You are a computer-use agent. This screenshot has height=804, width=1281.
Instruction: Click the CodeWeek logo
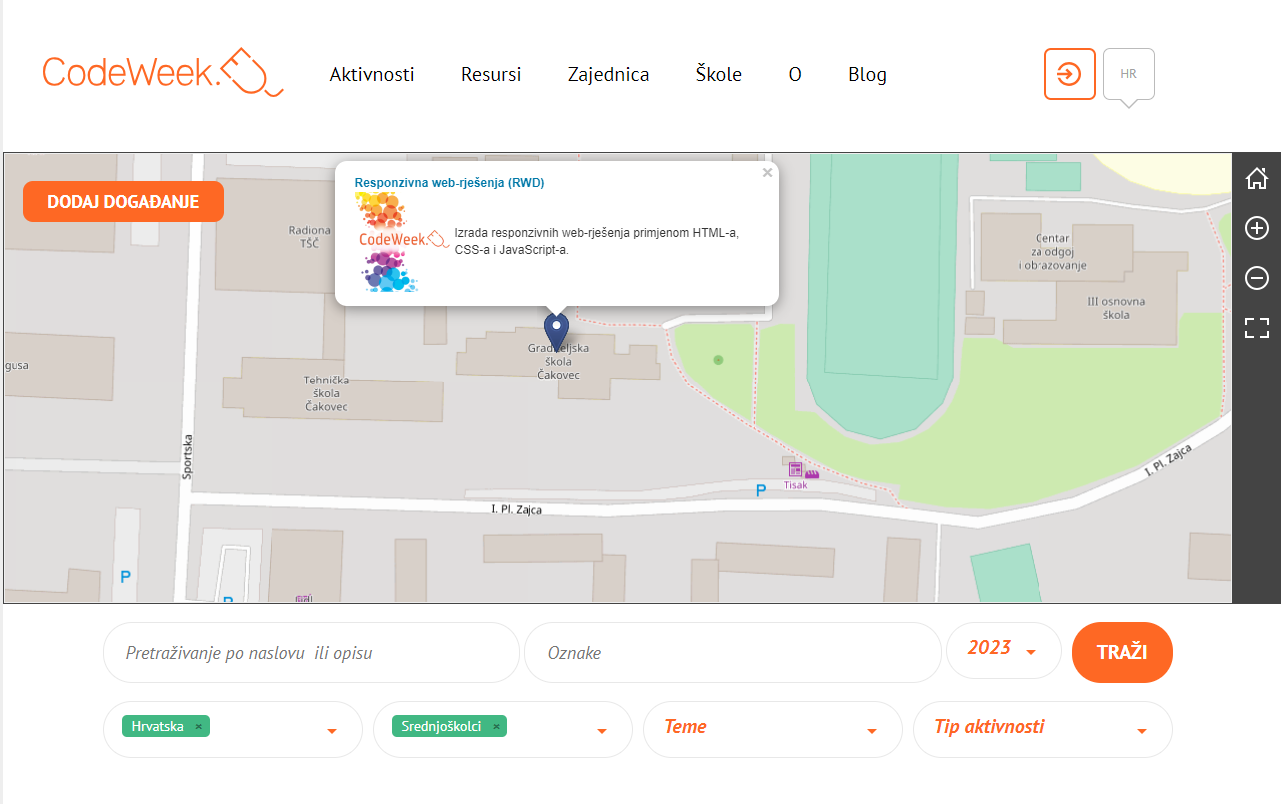point(163,72)
